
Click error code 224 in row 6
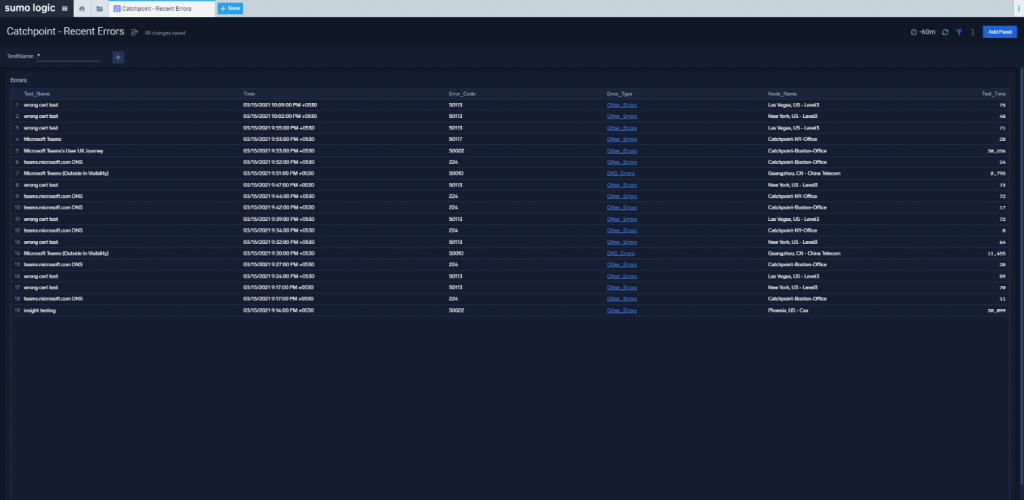(453, 162)
